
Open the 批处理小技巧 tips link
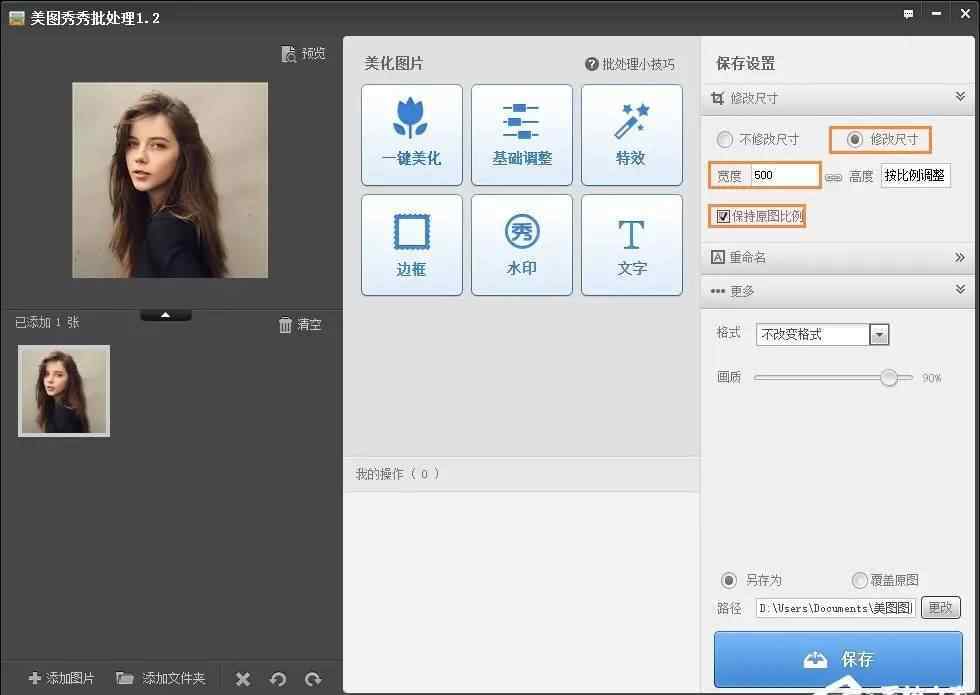tap(630, 64)
